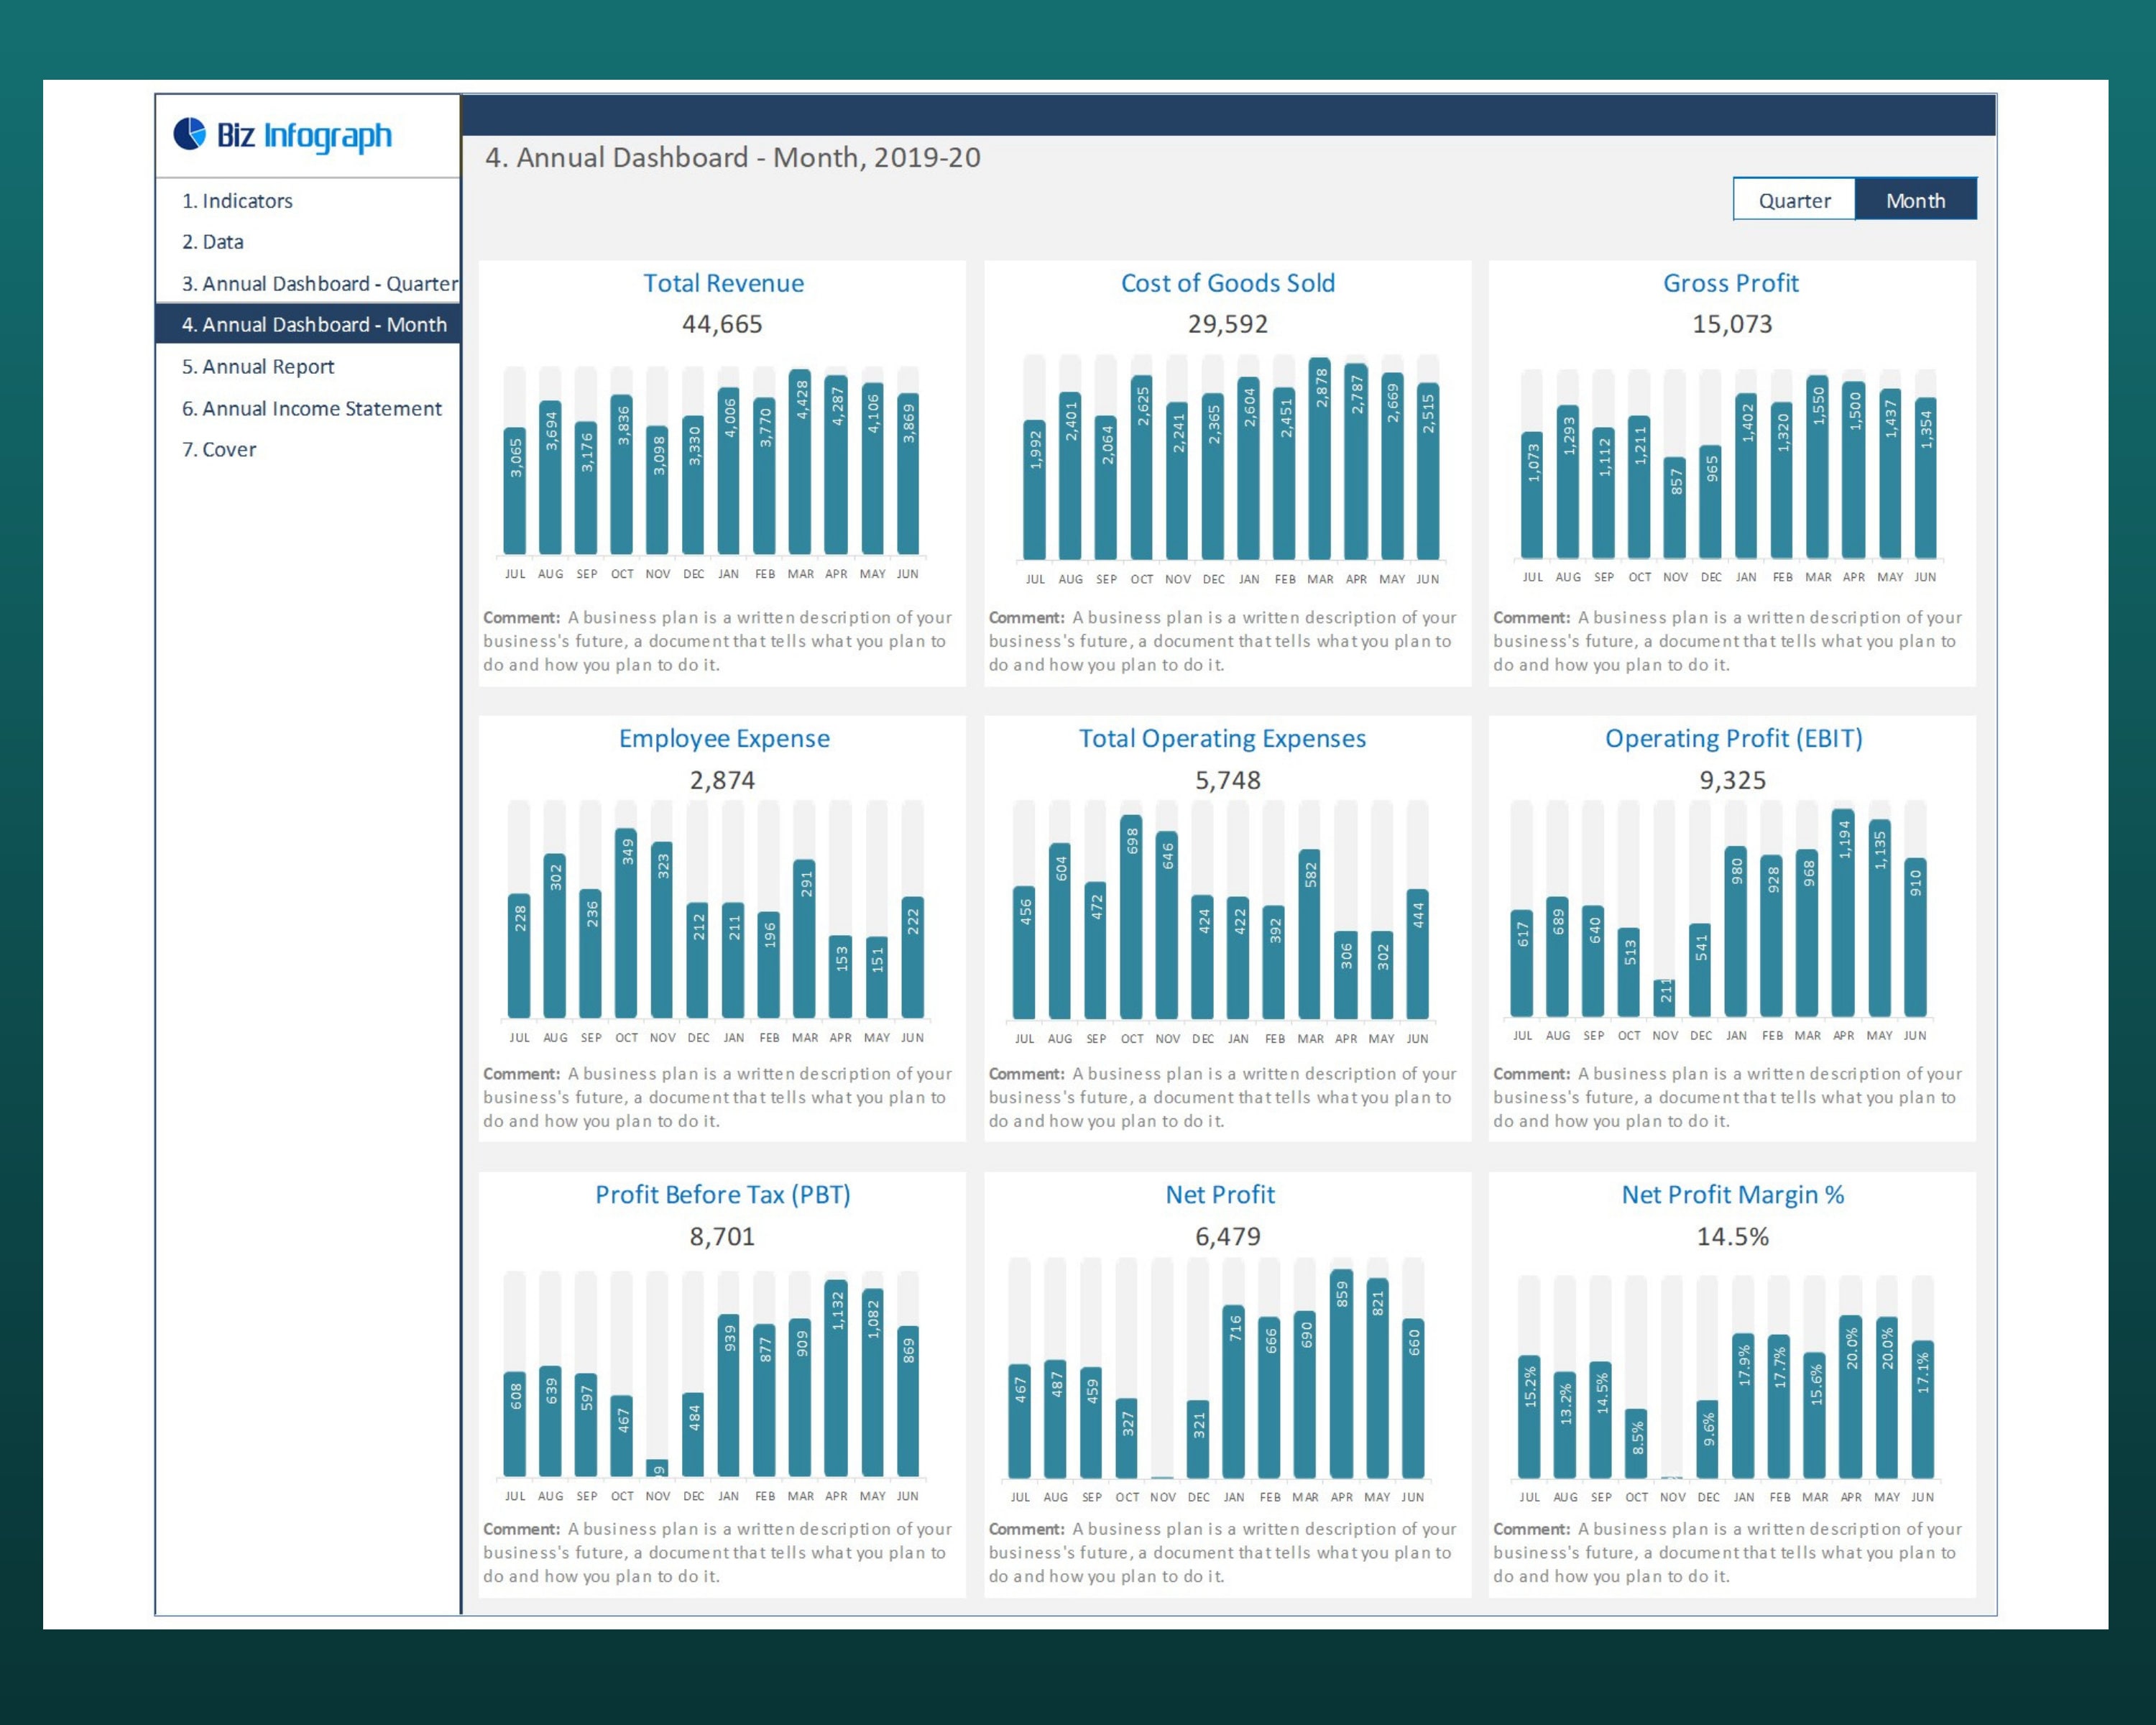Keep Month view selected
Viewport: 2156px width, 1725px height.
(x=1916, y=199)
